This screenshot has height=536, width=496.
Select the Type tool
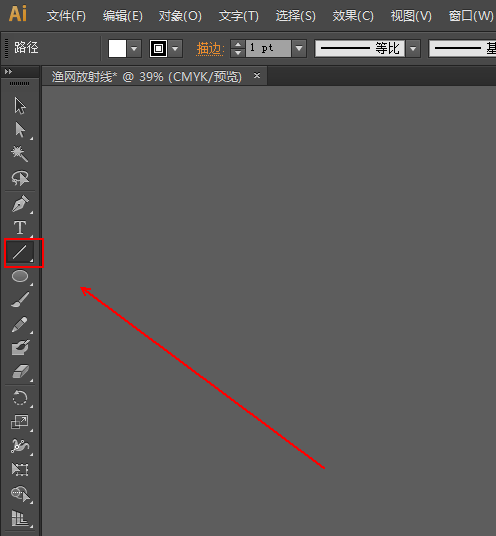point(20,228)
